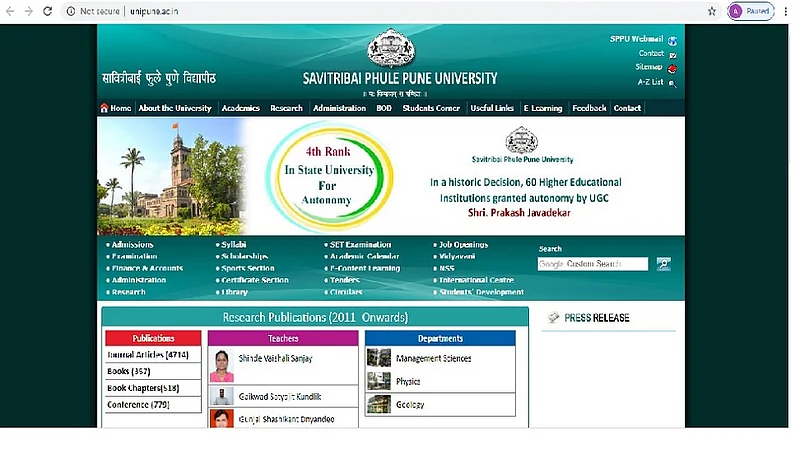Open the SET Examination link
This screenshot has height=450, width=800.
[x=360, y=245]
